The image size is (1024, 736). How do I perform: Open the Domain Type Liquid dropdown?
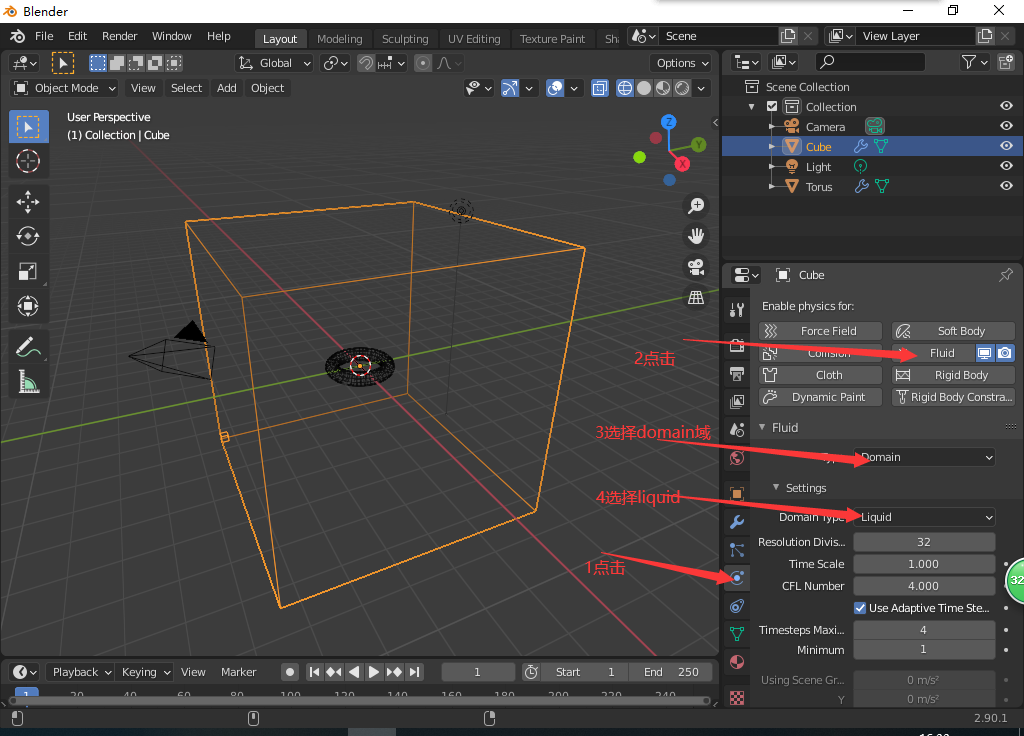[x=922, y=517]
